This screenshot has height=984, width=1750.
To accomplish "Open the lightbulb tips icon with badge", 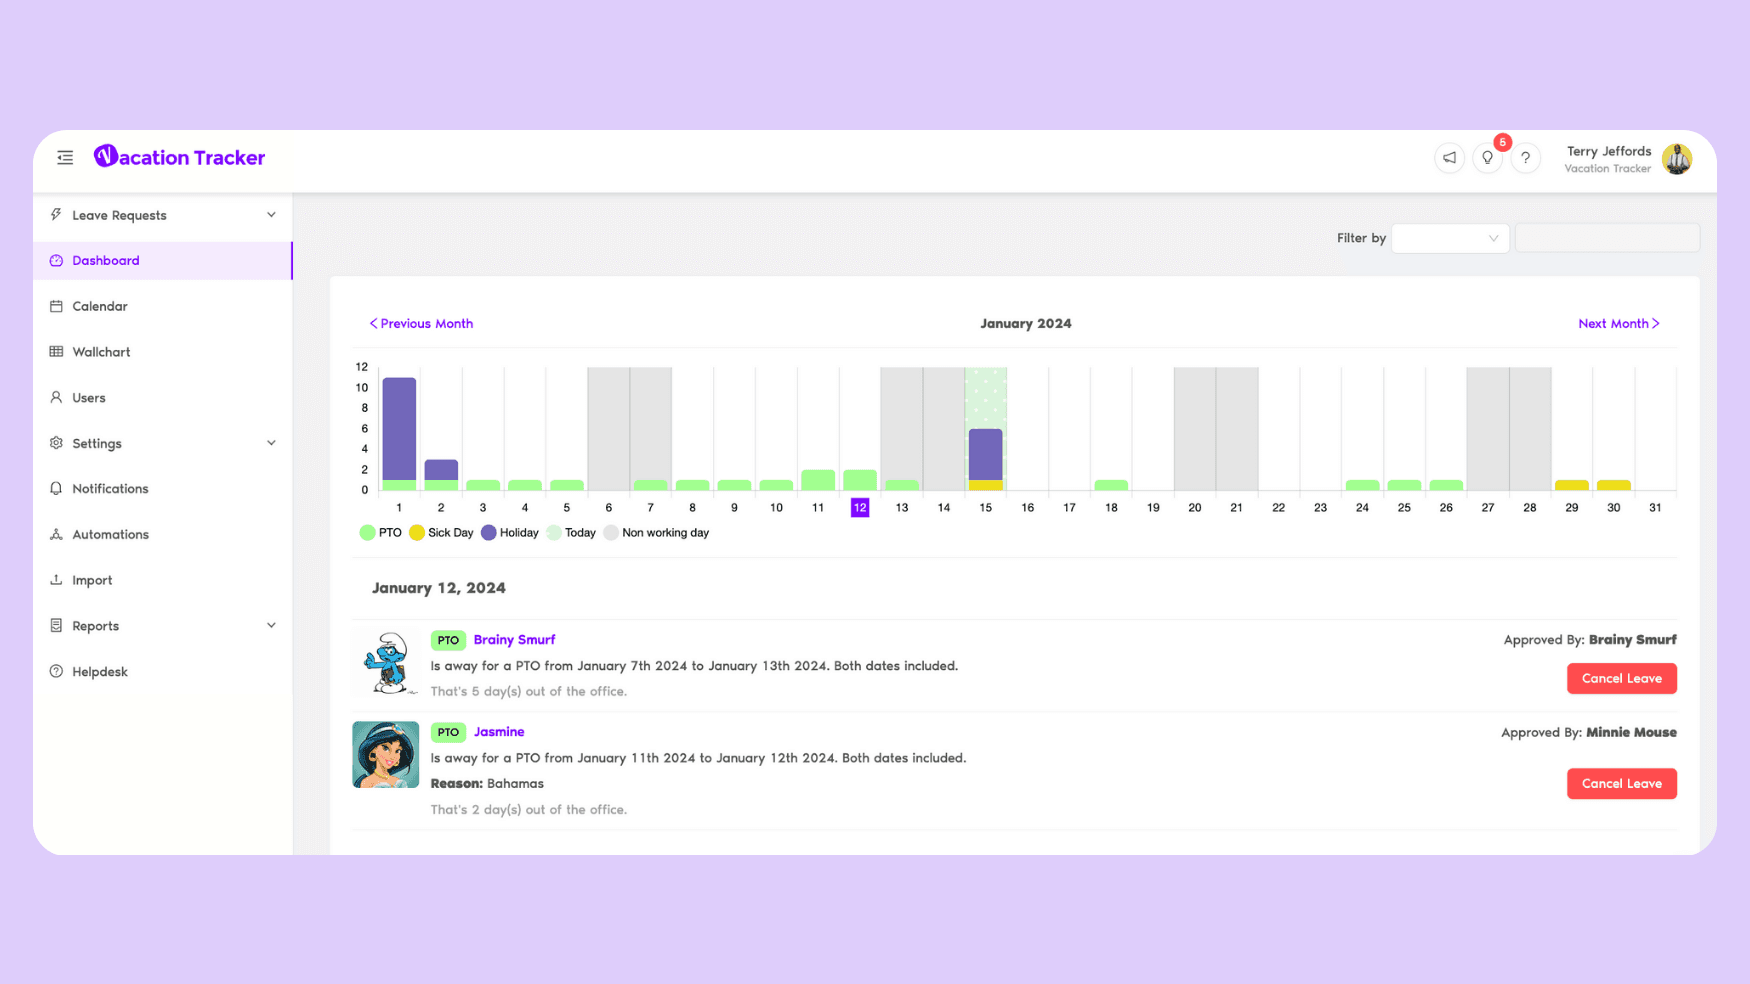I will (x=1487, y=158).
